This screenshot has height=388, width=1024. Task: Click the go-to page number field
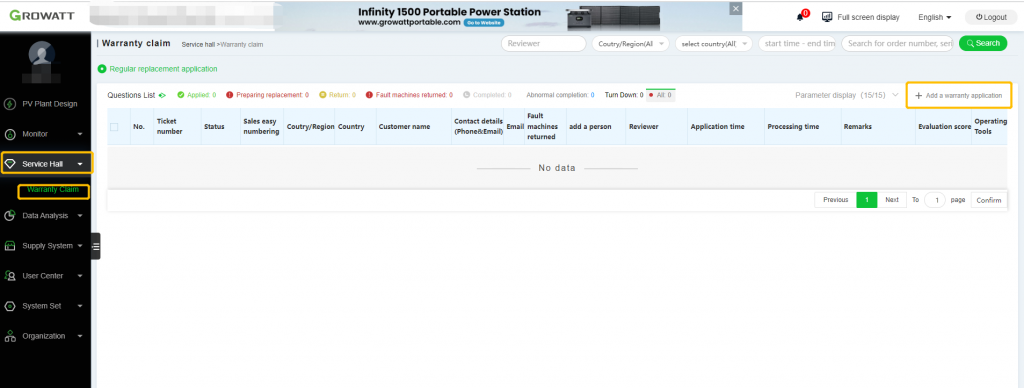point(935,200)
